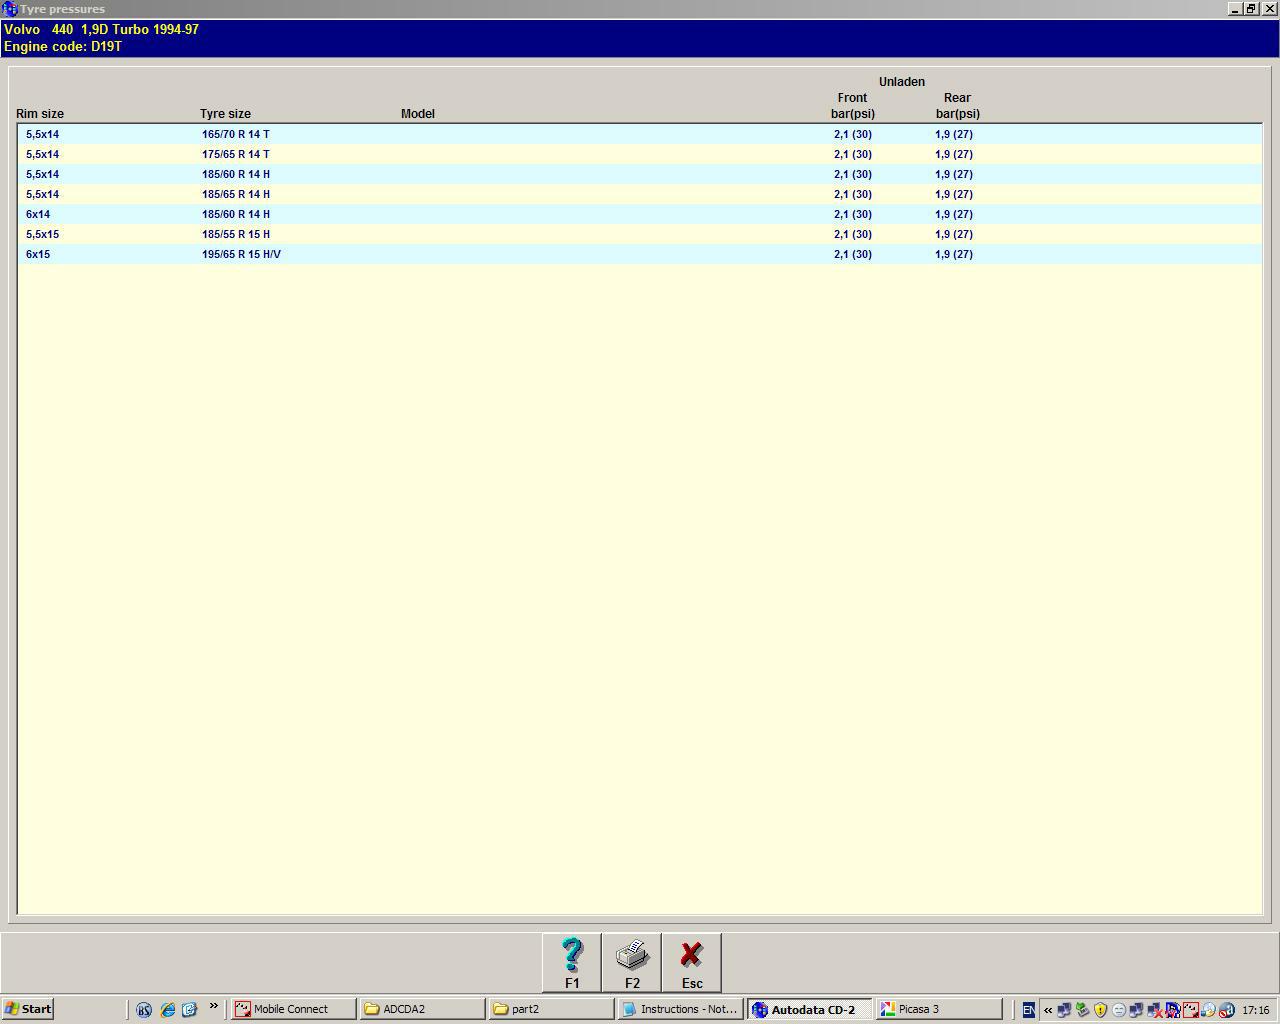Expand the quick launch overflow chevron
The height and width of the screenshot is (1024, 1280).
(213, 1006)
